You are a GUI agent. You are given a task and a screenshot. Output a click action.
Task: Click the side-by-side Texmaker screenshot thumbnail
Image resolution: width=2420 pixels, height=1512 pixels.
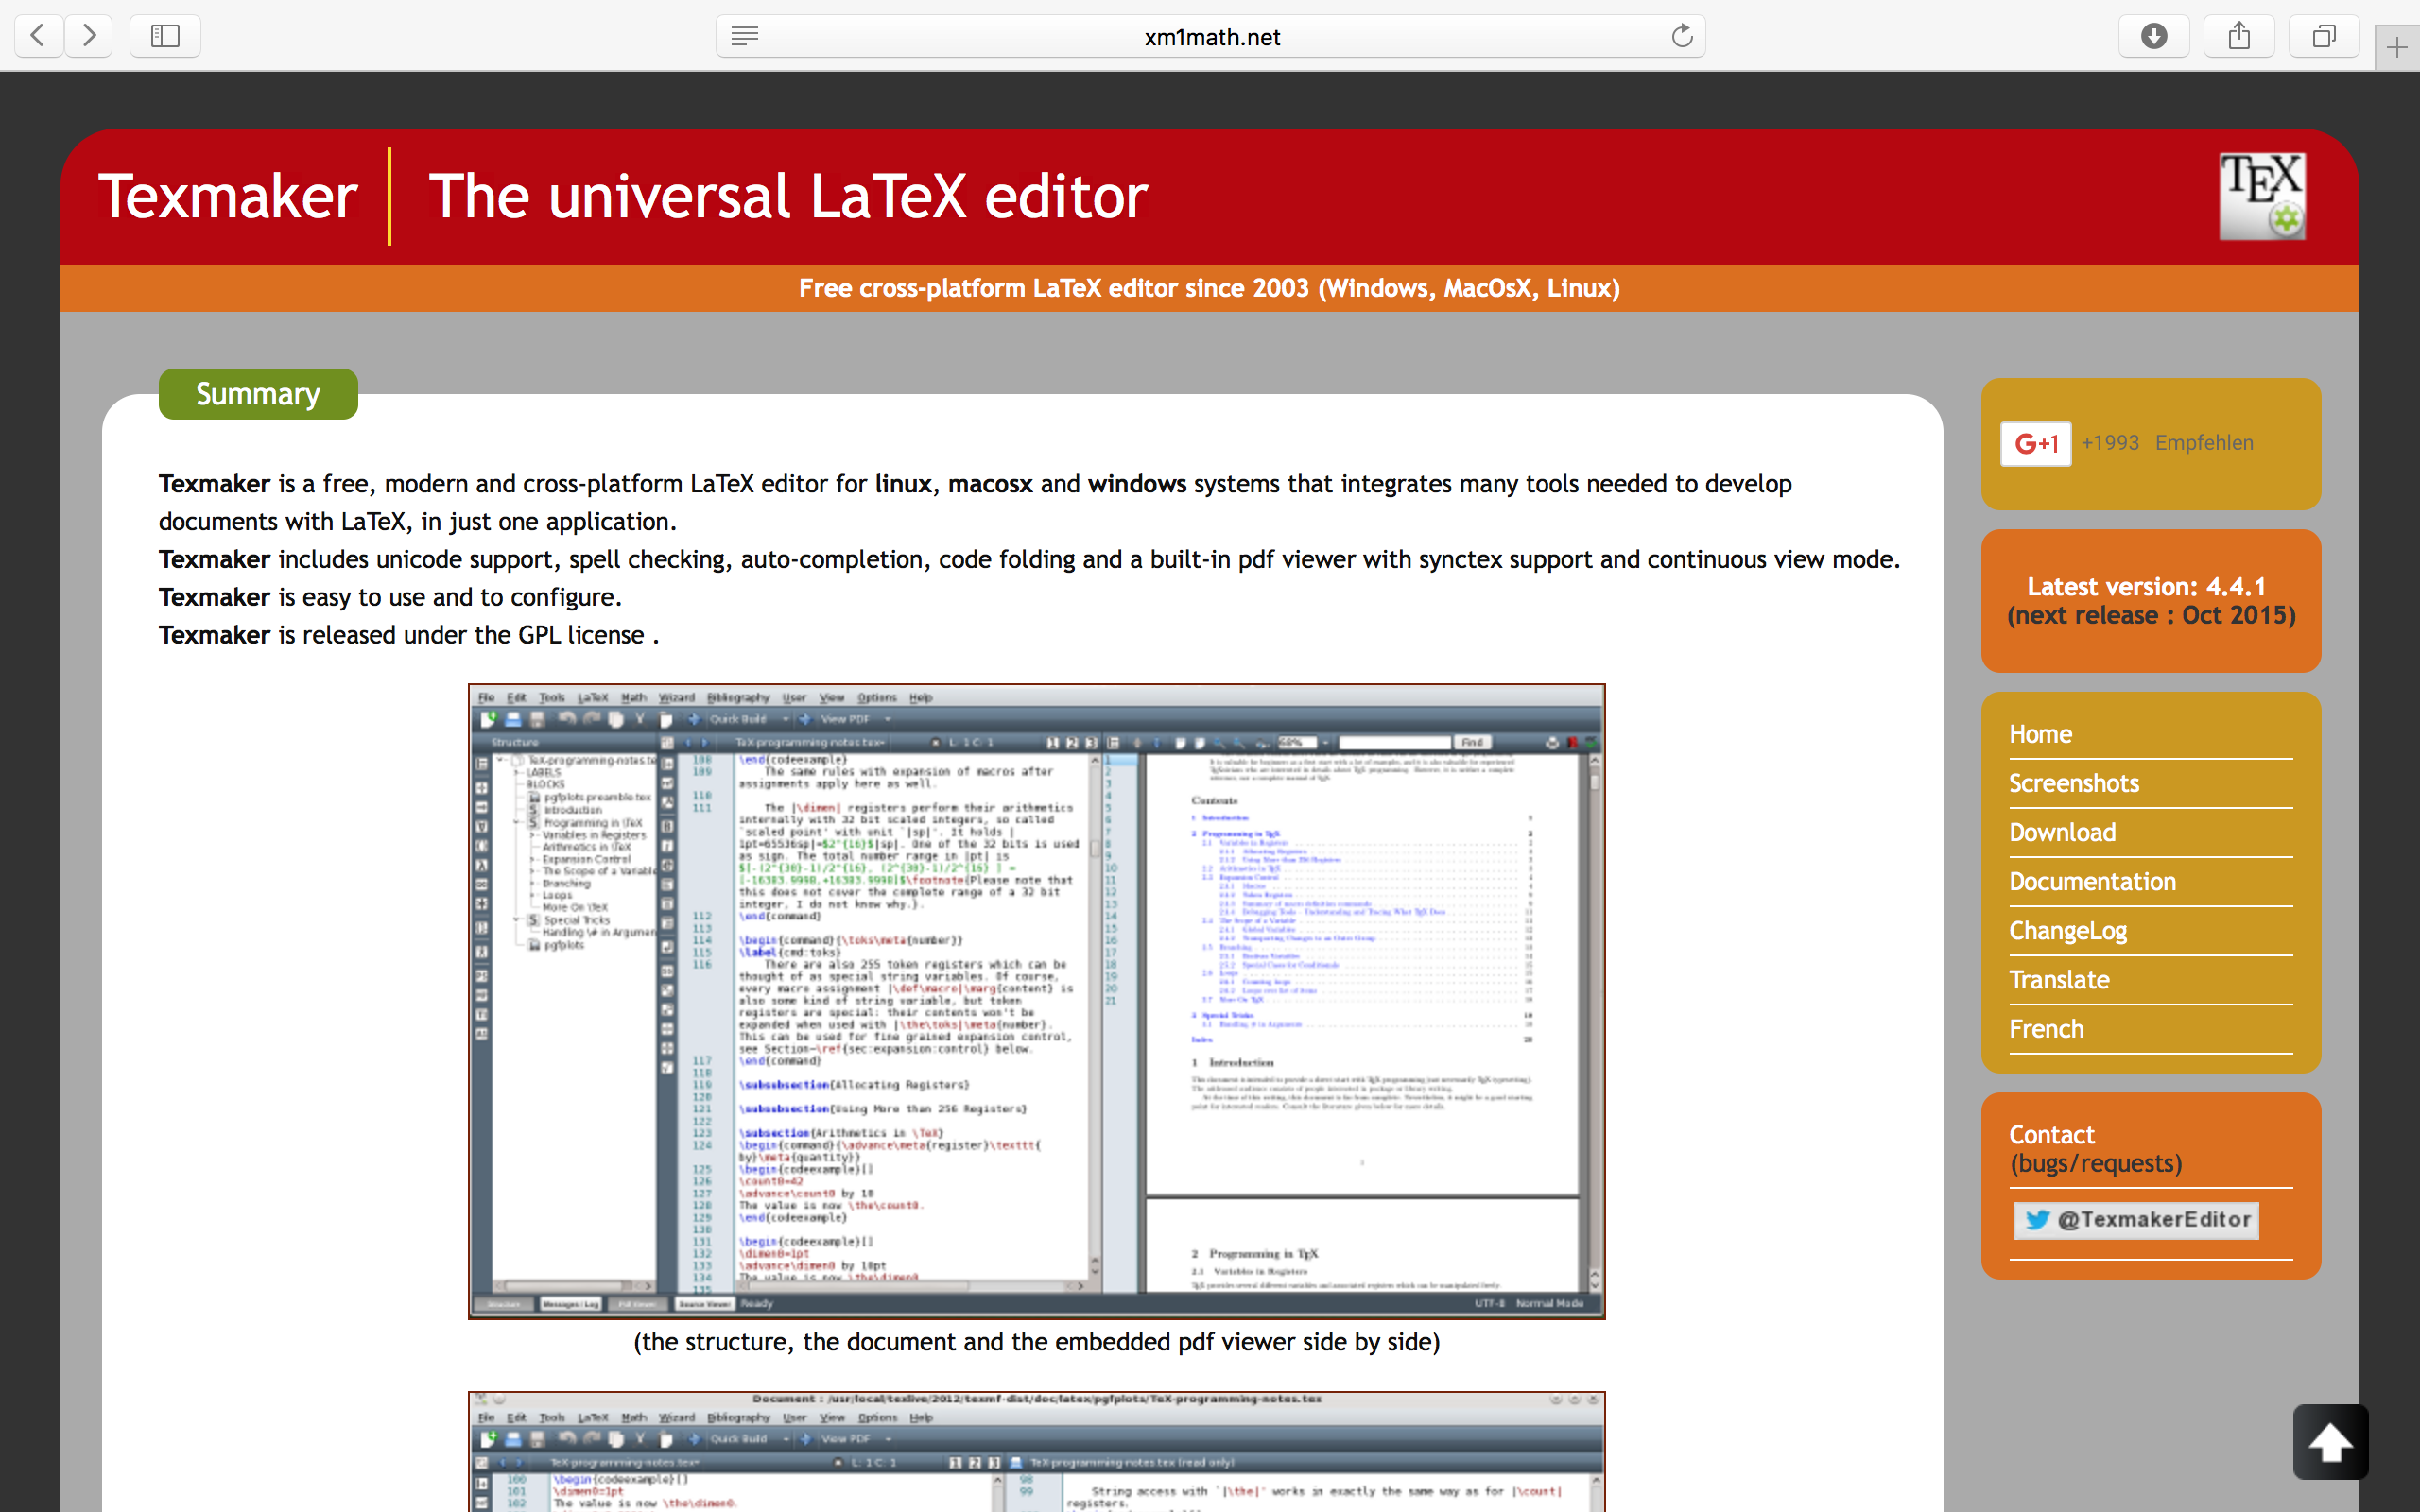point(1036,1001)
